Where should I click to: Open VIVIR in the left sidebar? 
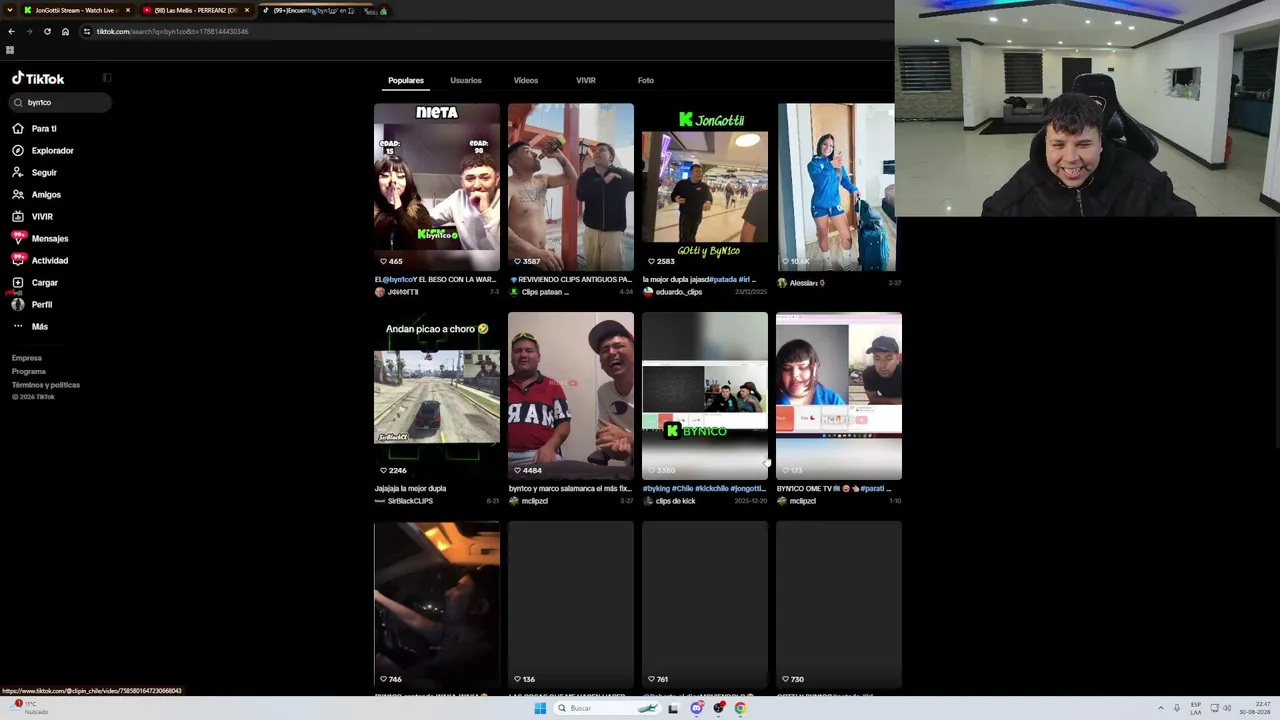click(41, 217)
